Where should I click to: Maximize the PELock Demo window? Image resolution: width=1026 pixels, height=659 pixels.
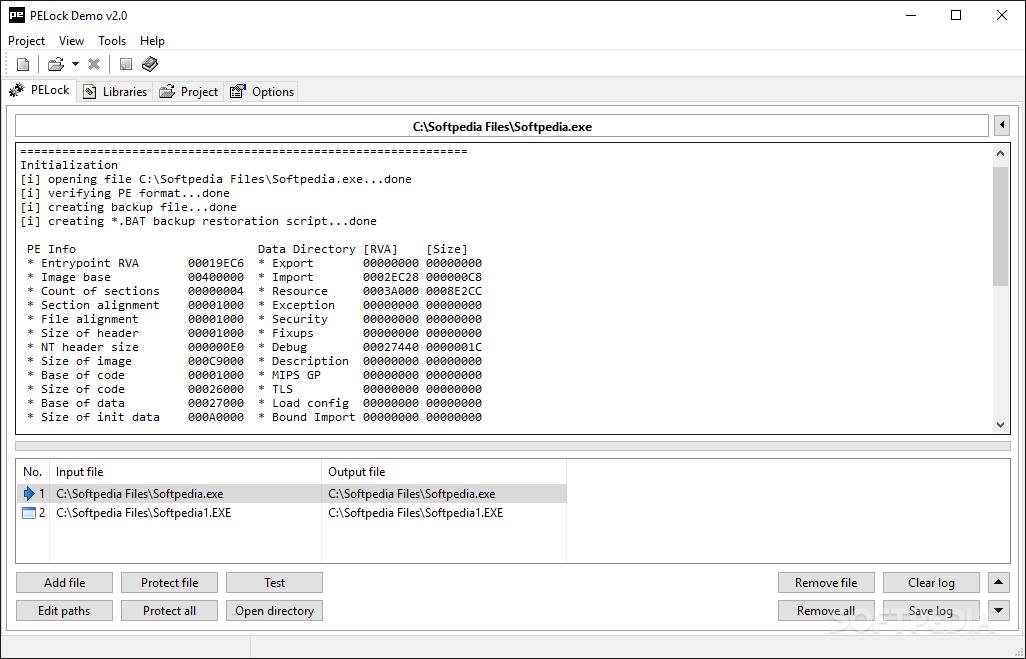(x=956, y=15)
